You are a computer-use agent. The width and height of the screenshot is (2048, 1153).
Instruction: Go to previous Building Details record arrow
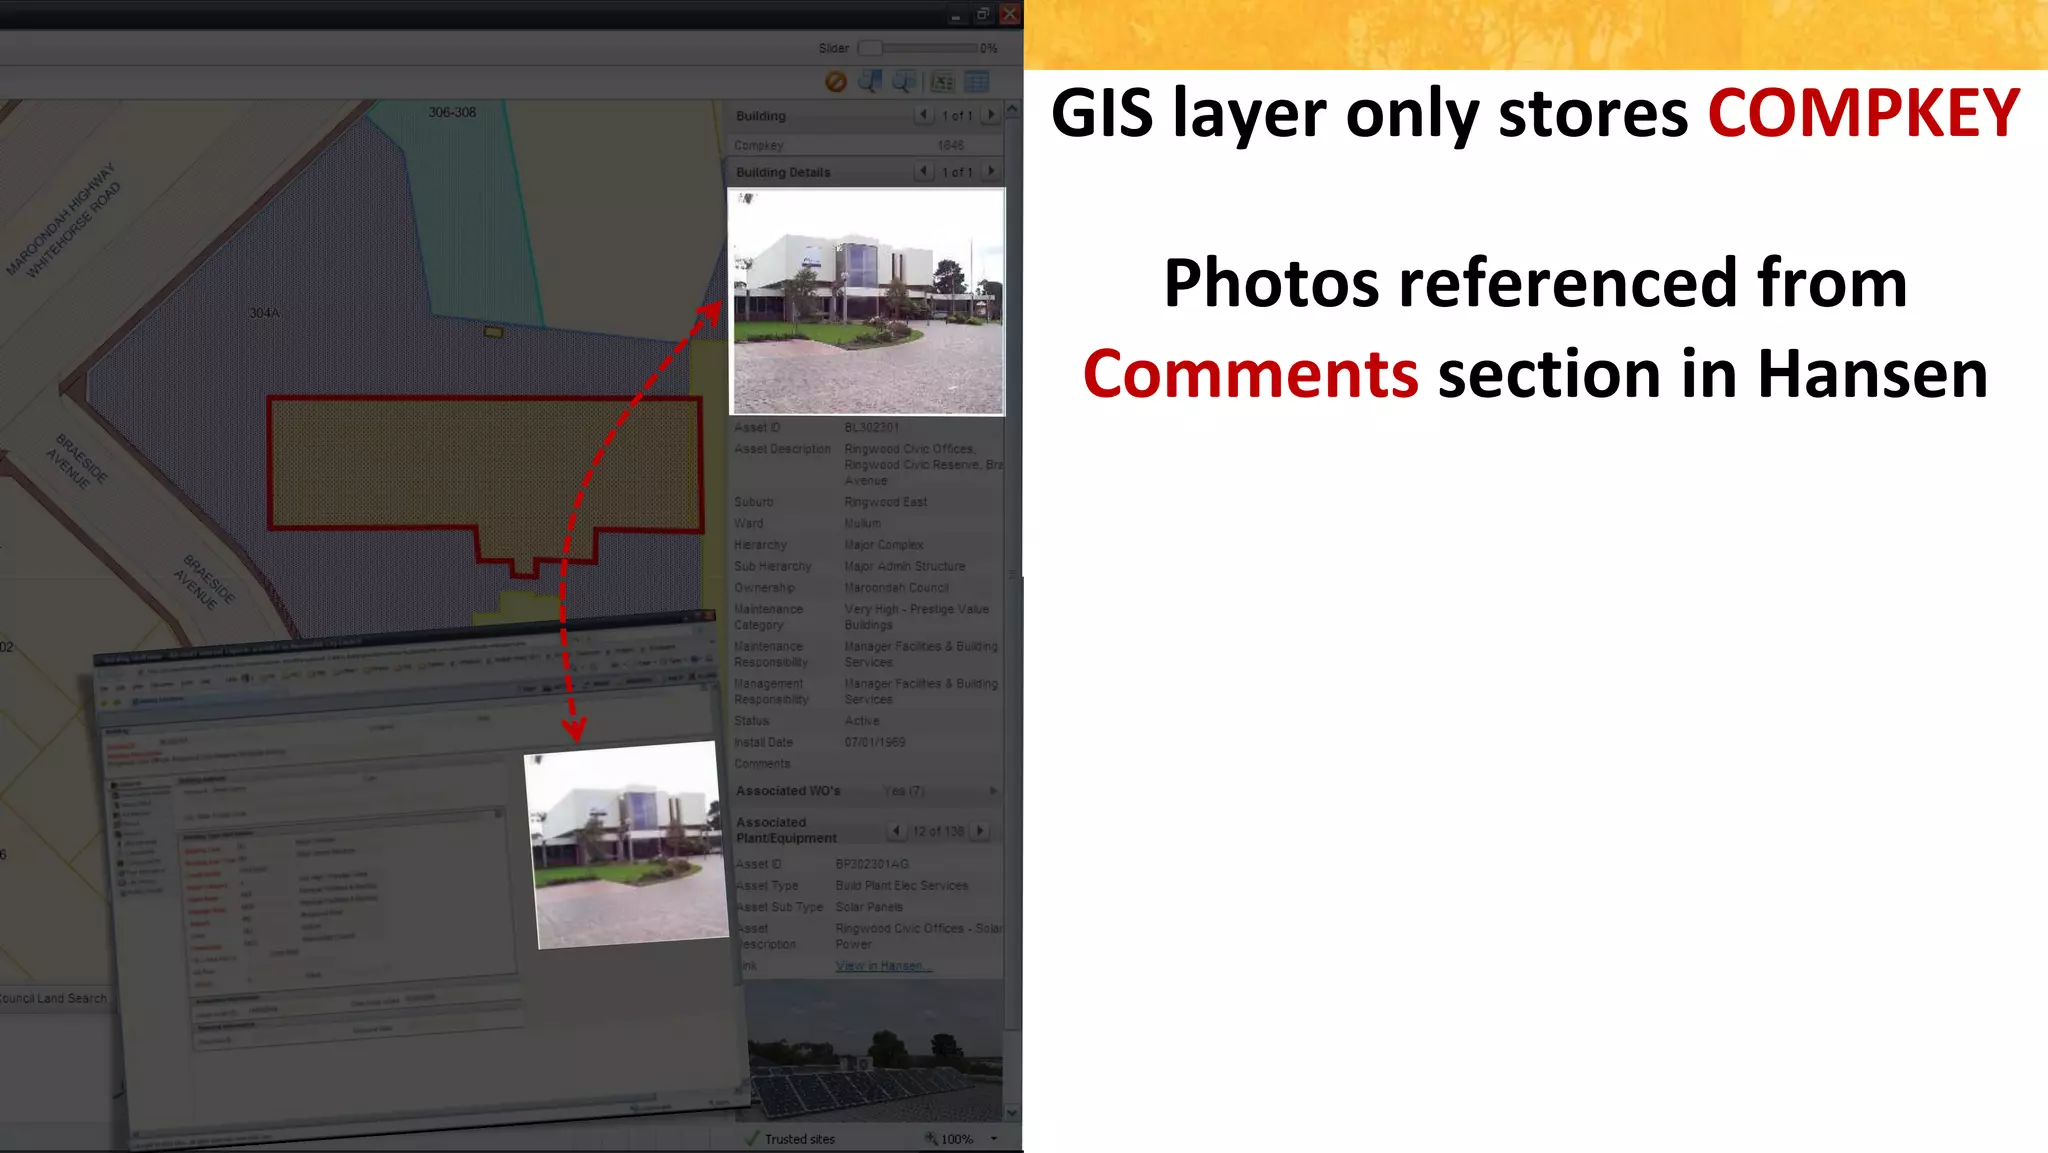(x=923, y=171)
